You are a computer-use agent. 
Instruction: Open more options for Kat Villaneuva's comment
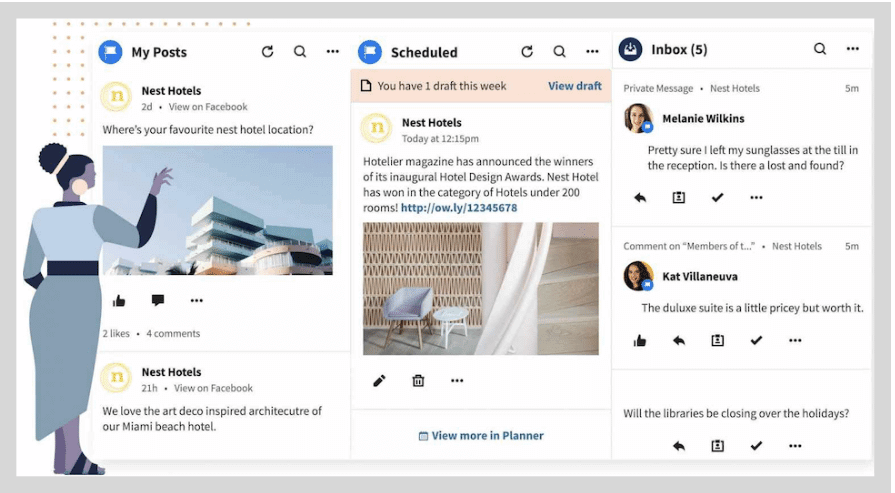795,341
